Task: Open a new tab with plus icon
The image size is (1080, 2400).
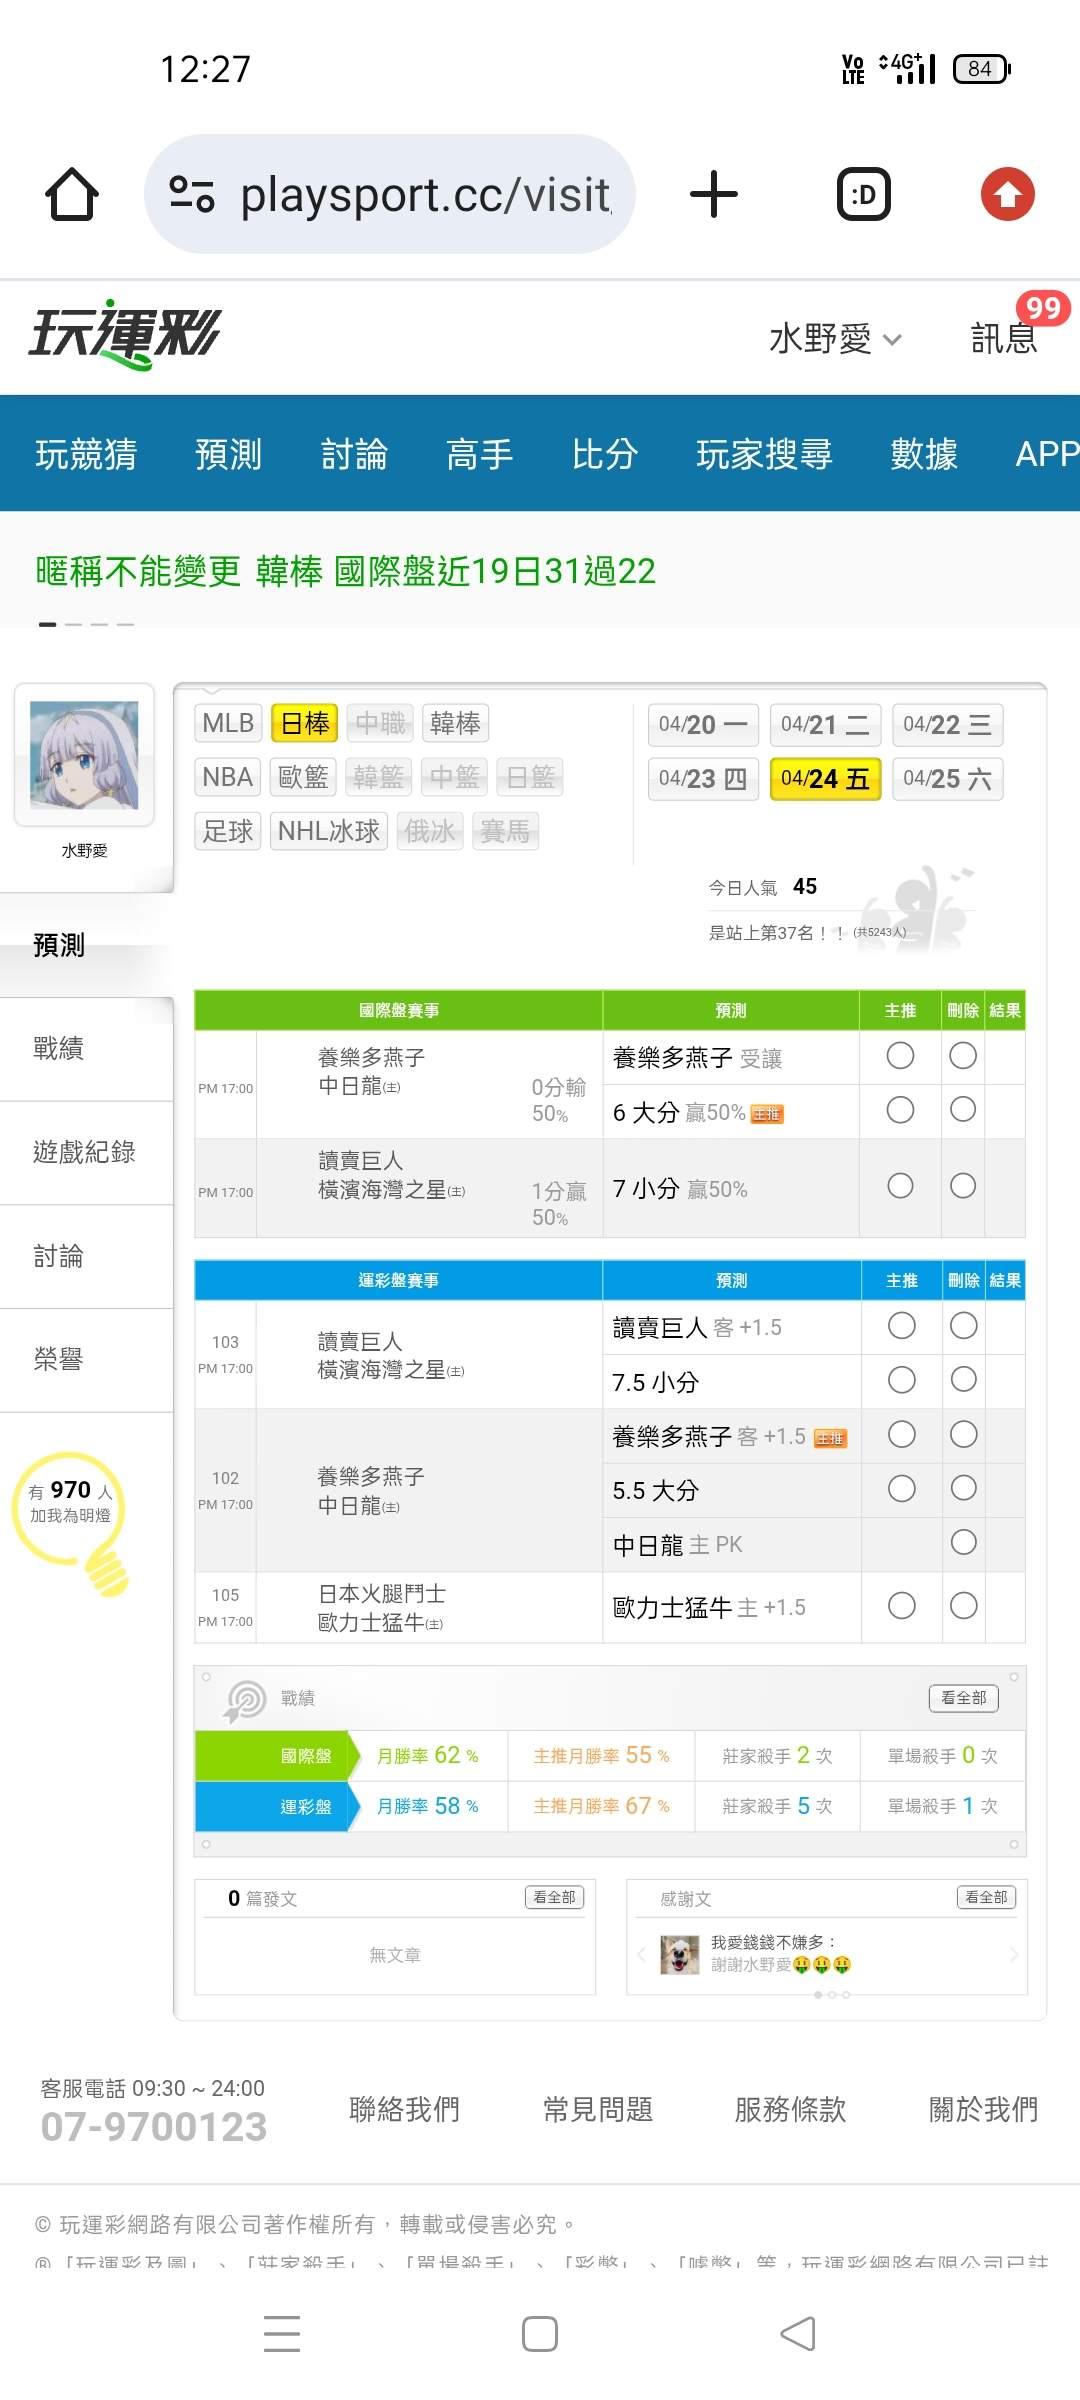Action: [x=714, y=194]
